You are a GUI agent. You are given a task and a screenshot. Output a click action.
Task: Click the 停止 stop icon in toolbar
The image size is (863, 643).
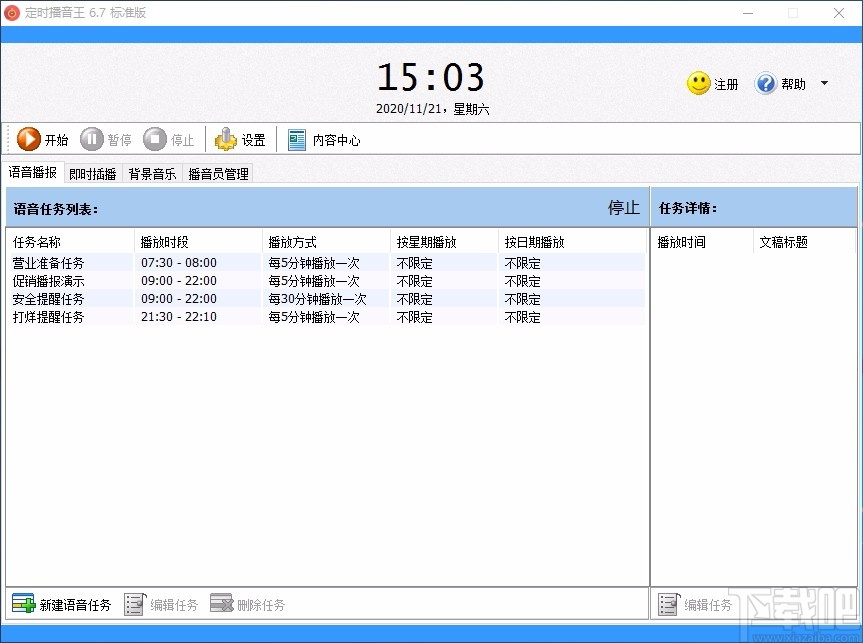[154, 139]
